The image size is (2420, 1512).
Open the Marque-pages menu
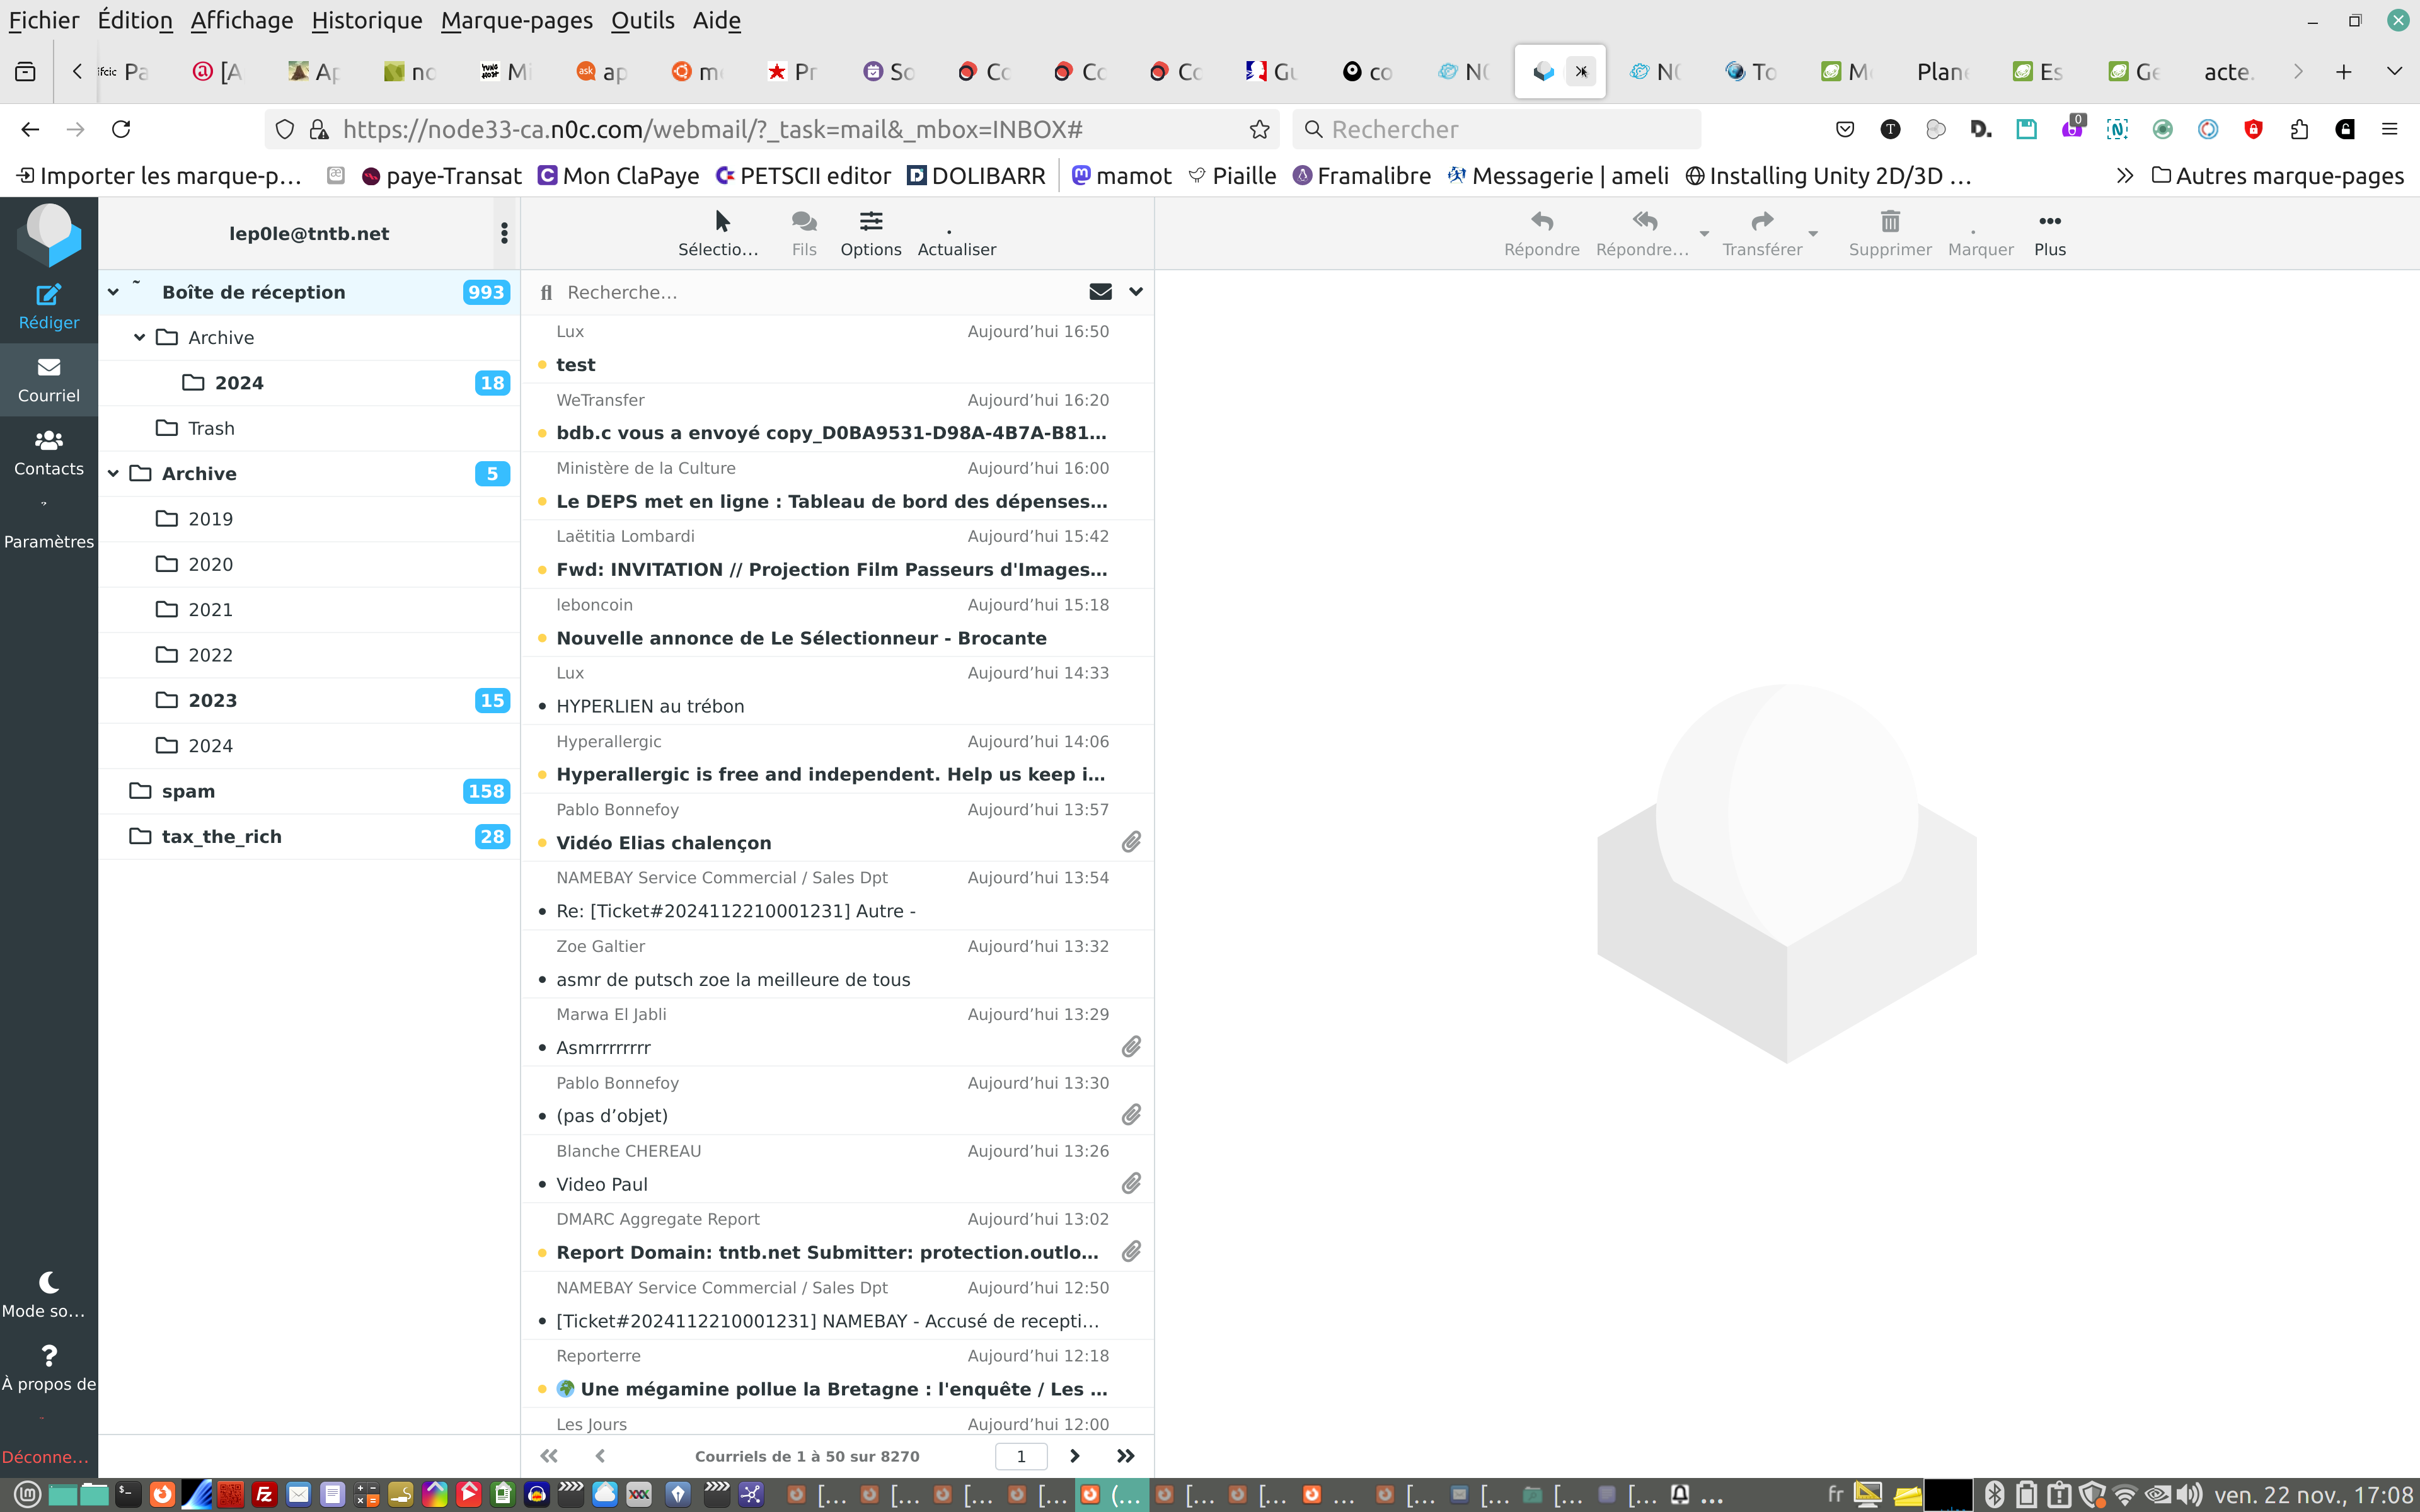(x=516, y=20)
